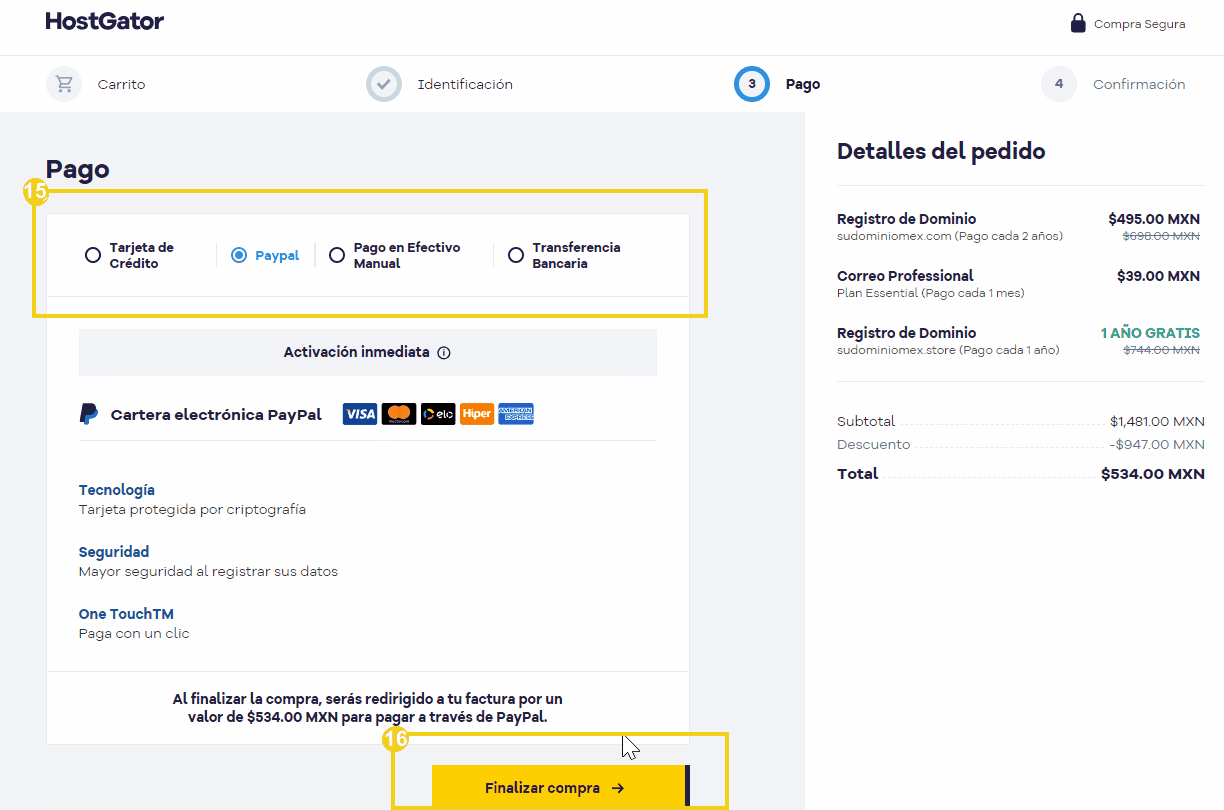The width and height of the screenshot is (1224, 810).
Task: Click the struck-through $698.00 MXN price
Action: (x=1161, y=237)
